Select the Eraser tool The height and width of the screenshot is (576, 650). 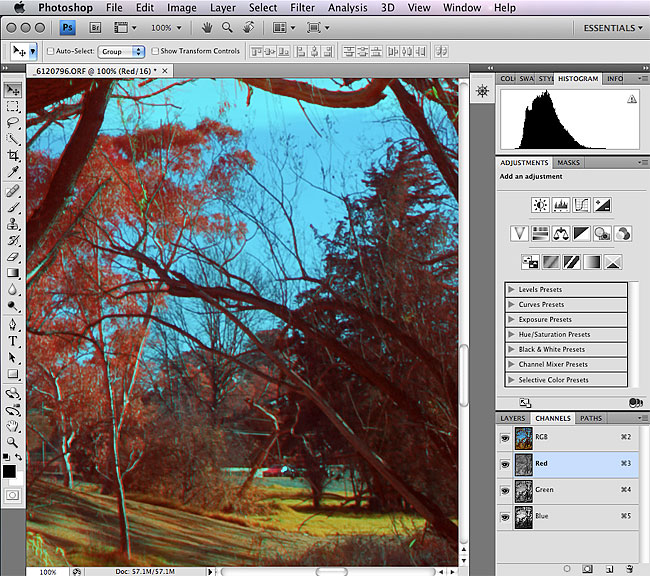click(x=13, y=257)
